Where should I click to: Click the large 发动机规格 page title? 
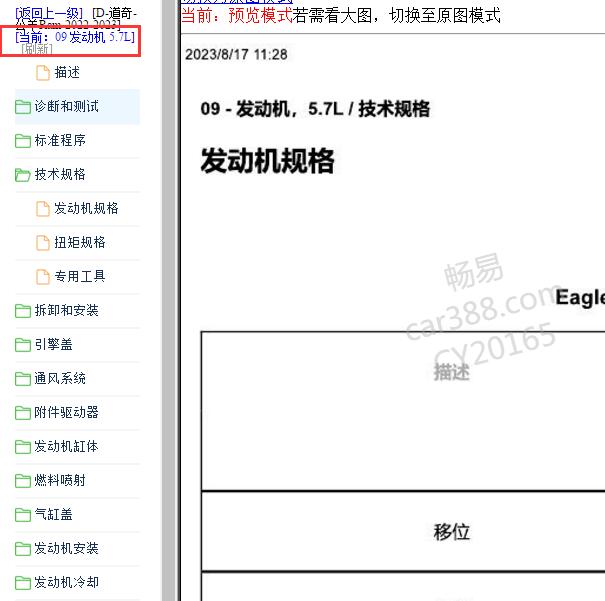coord(267,161)
